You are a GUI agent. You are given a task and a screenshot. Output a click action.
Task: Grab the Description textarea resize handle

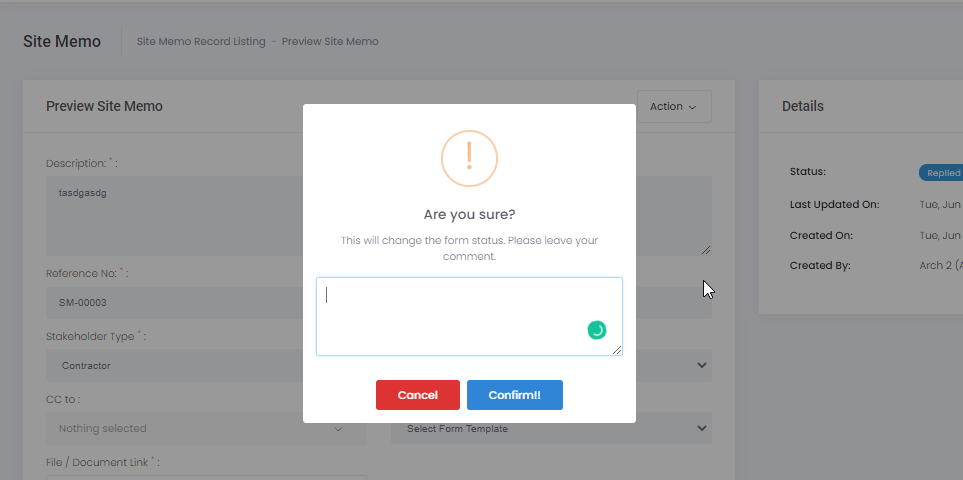pyautogui.click(x=706, y=249)
